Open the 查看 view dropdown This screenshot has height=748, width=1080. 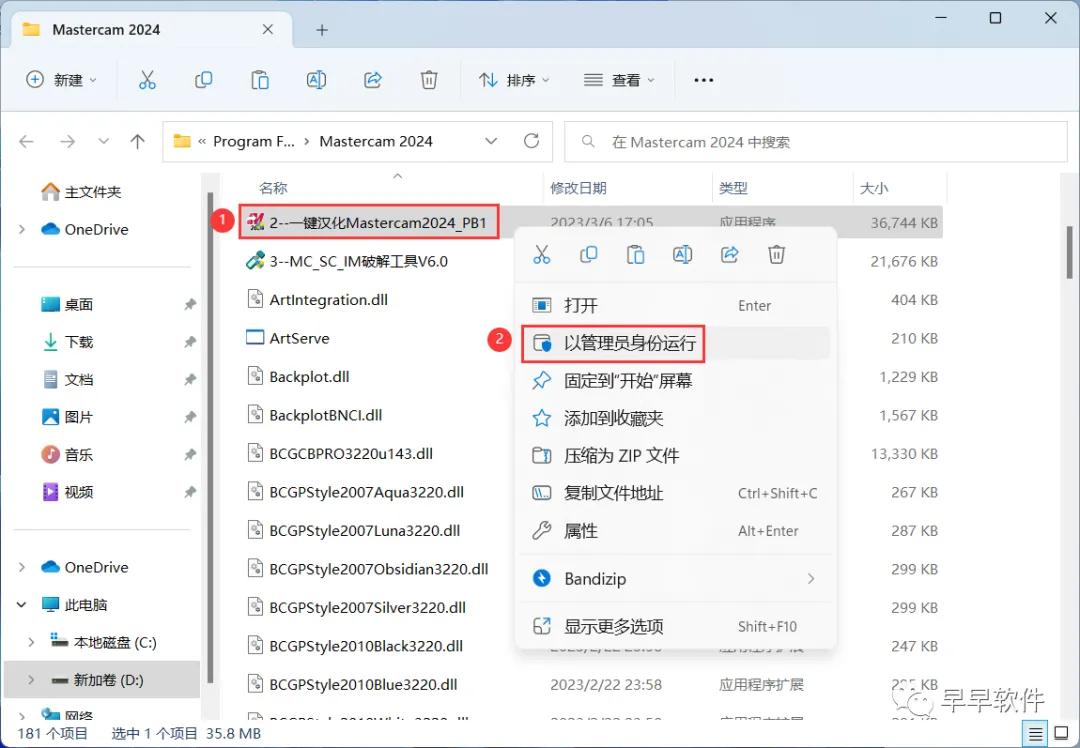point(619,80)
